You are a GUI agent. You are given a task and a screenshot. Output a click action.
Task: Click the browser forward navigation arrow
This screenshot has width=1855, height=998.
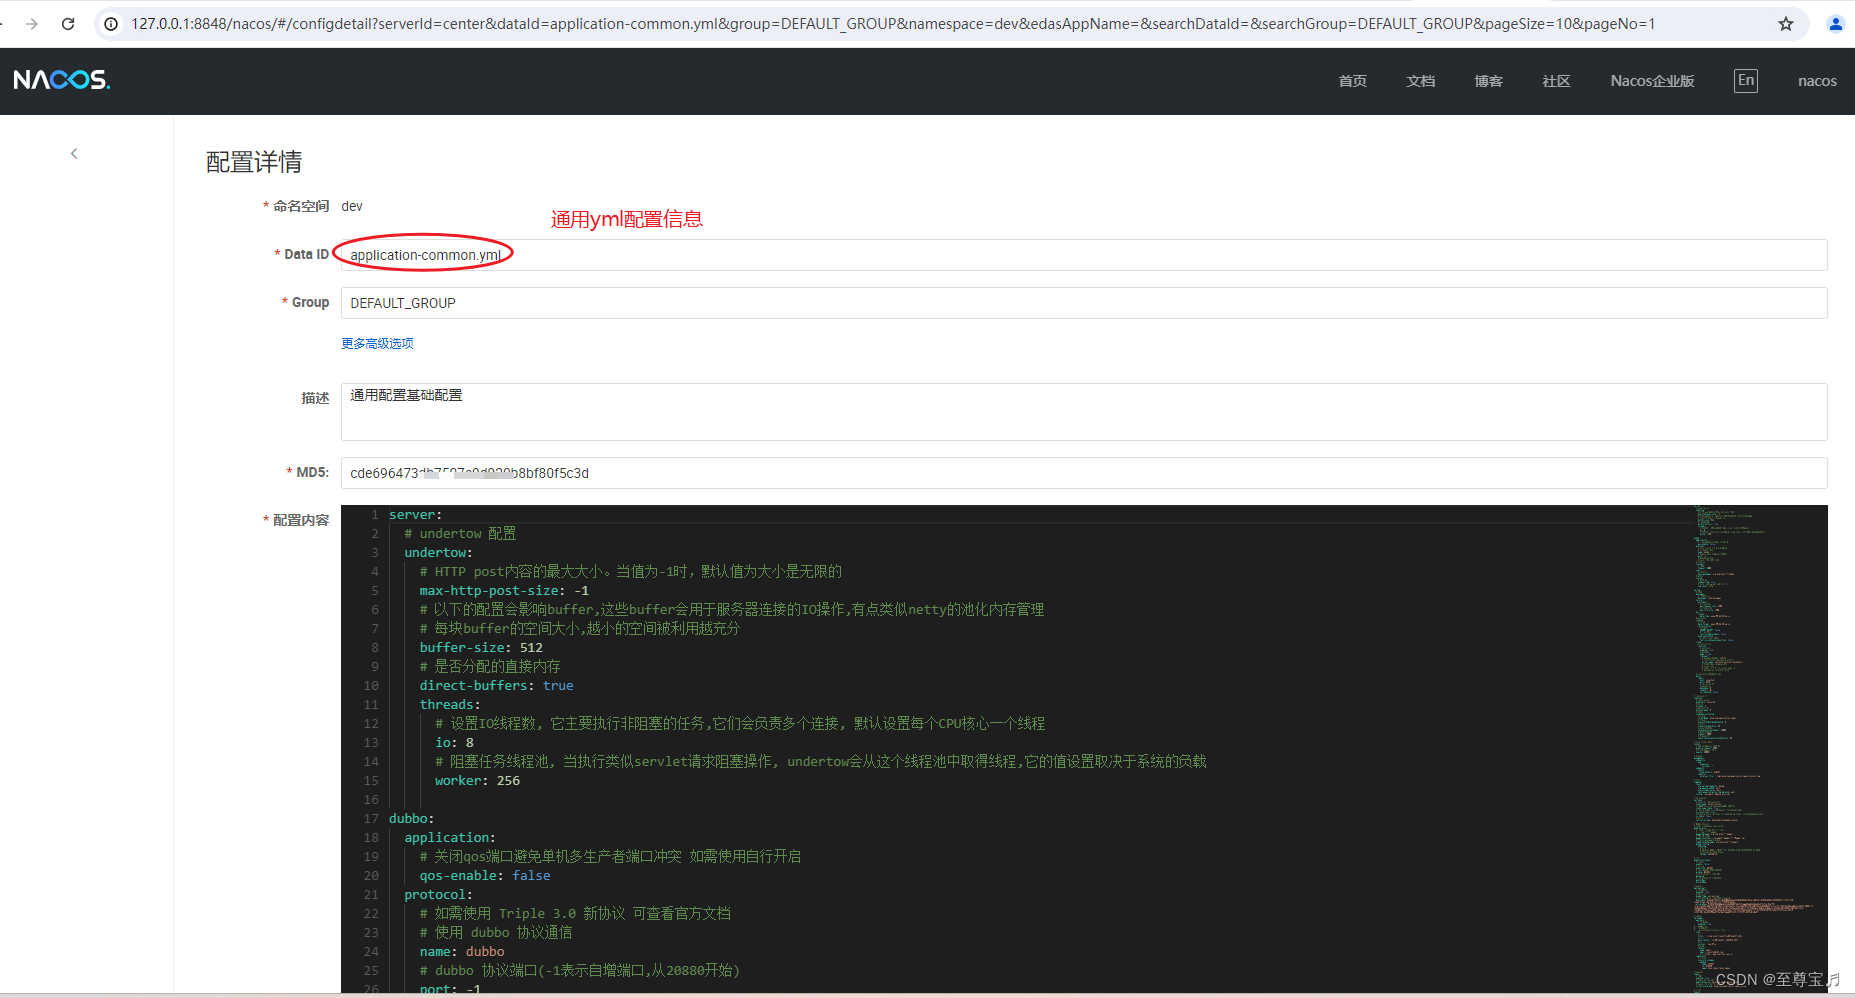[31, 23]
